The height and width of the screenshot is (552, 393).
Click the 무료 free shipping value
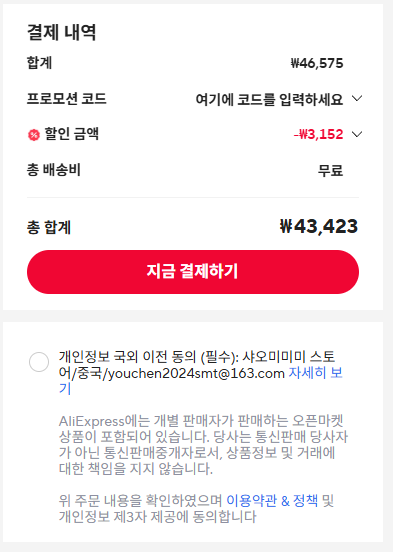pyautogui.click(x=330, y=171)
